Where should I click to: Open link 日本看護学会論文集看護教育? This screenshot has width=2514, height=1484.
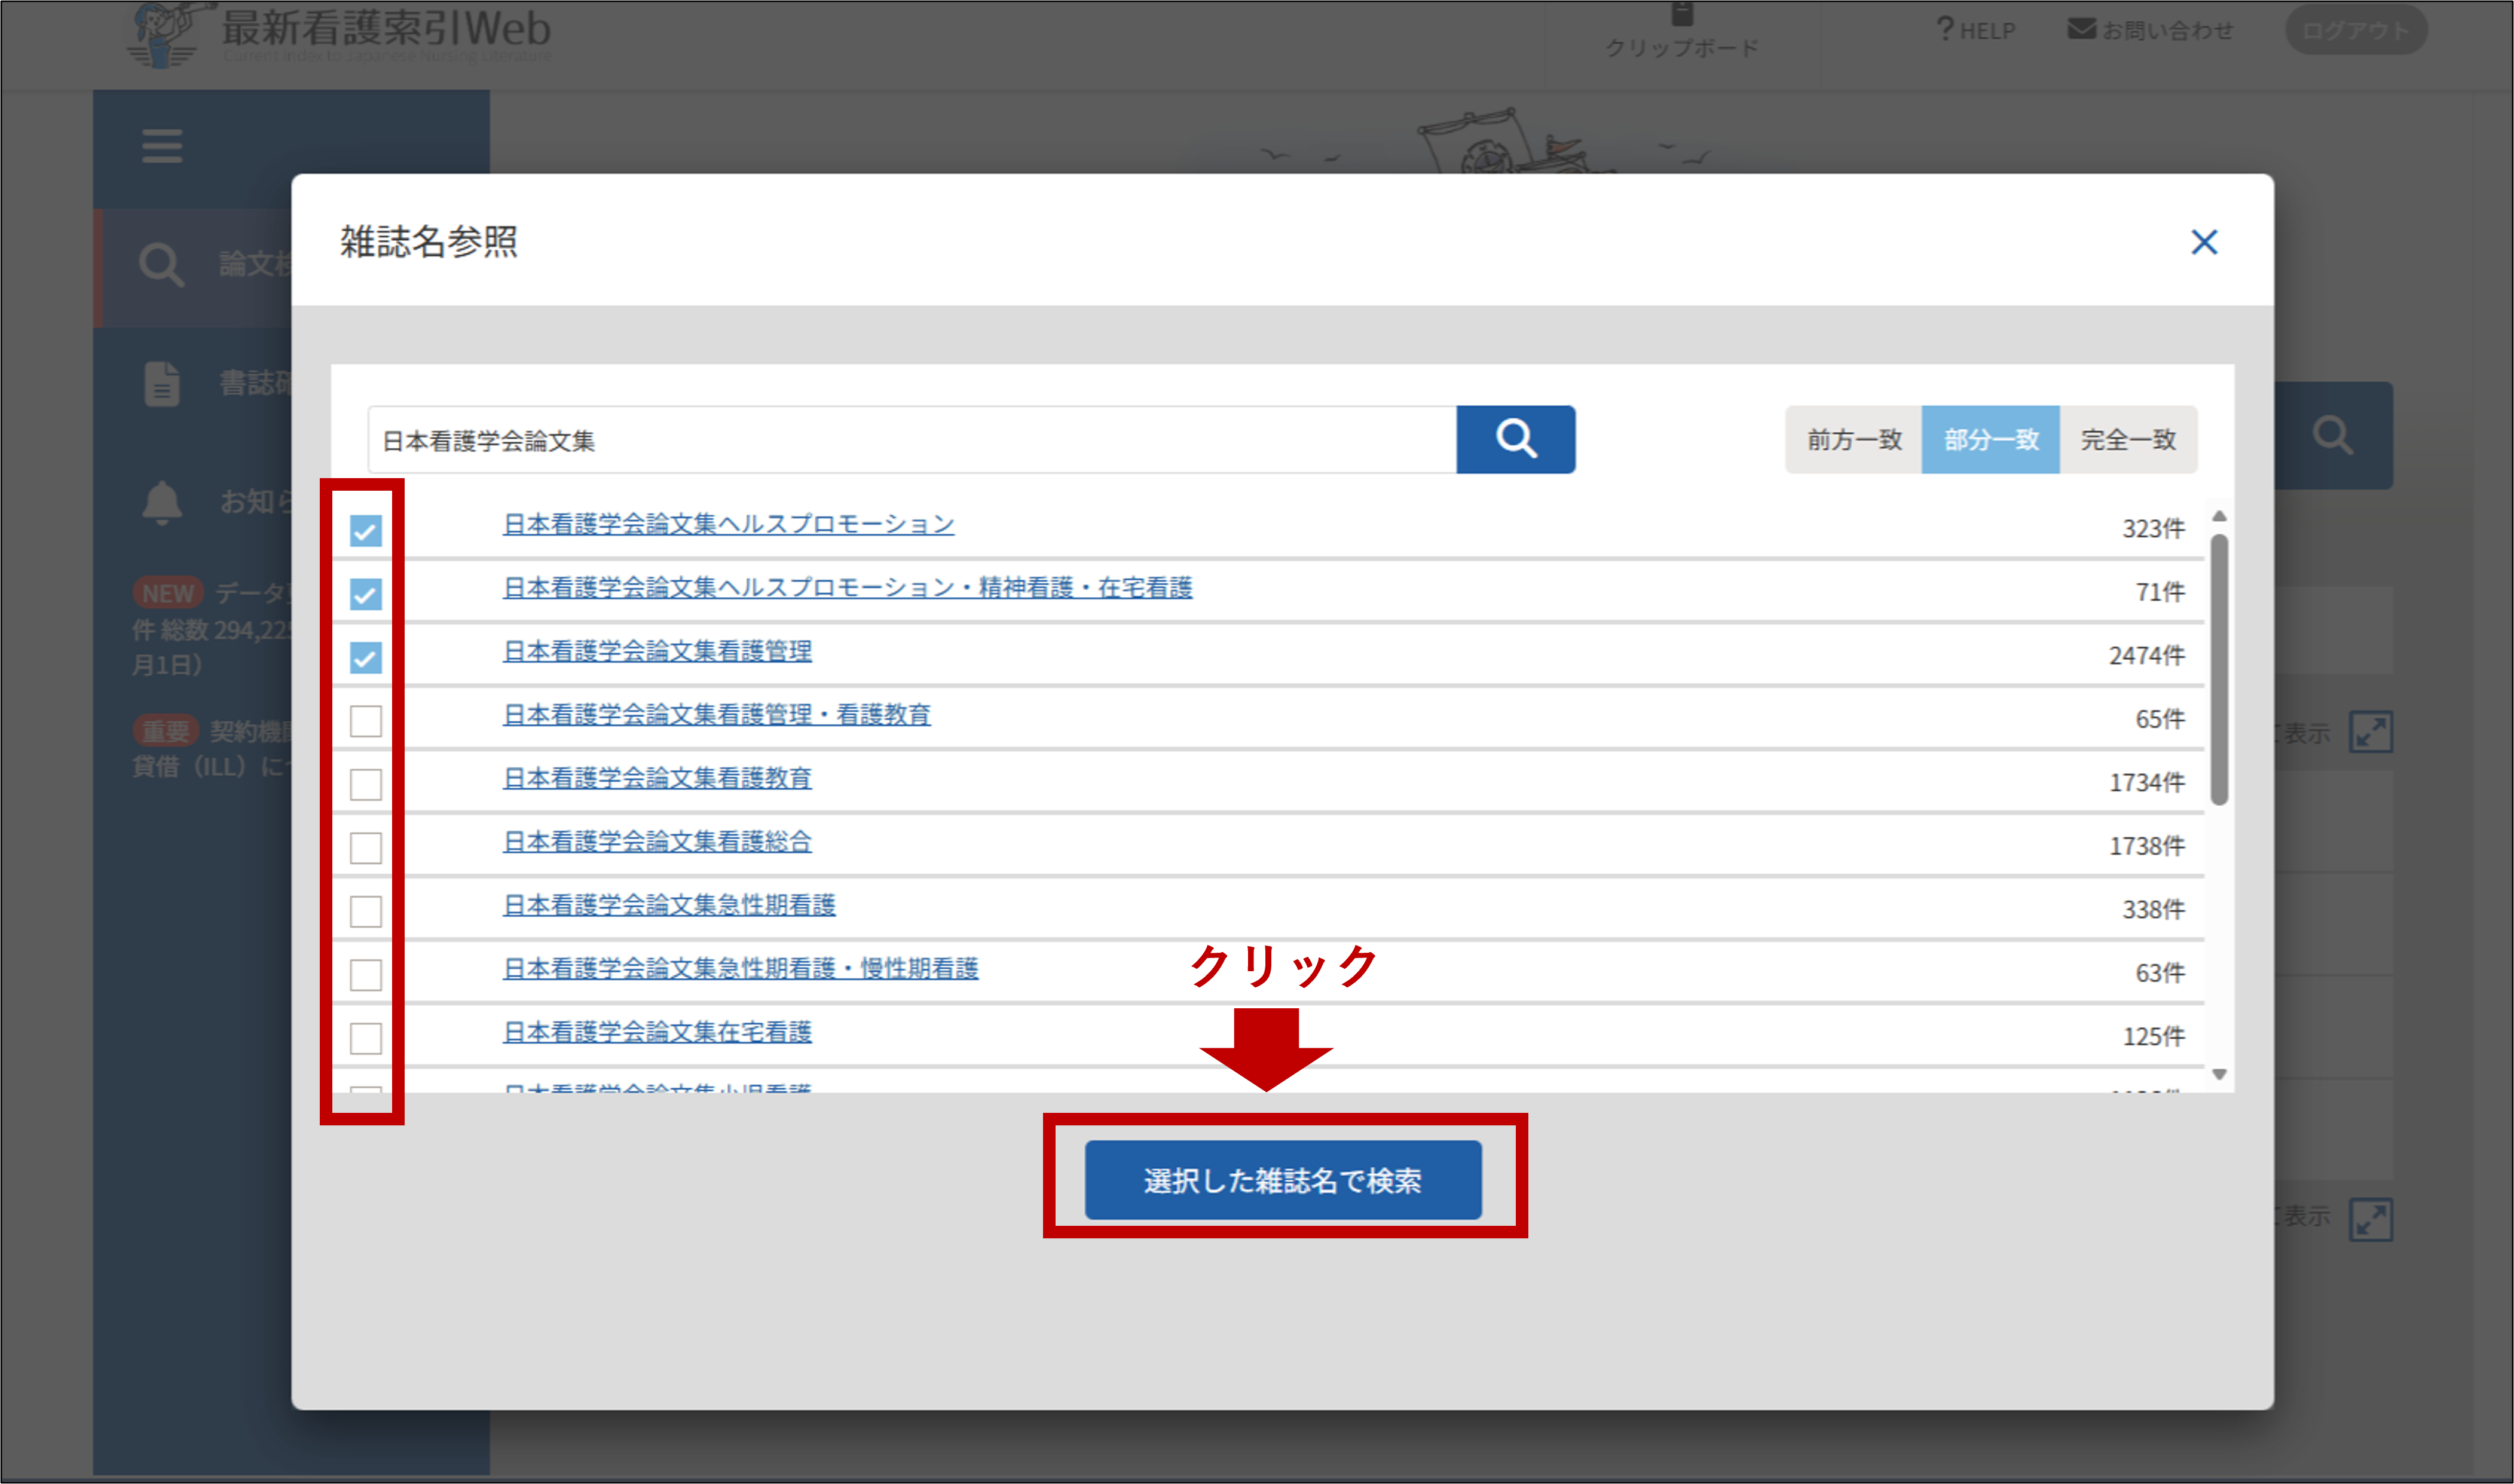[657, 778]
